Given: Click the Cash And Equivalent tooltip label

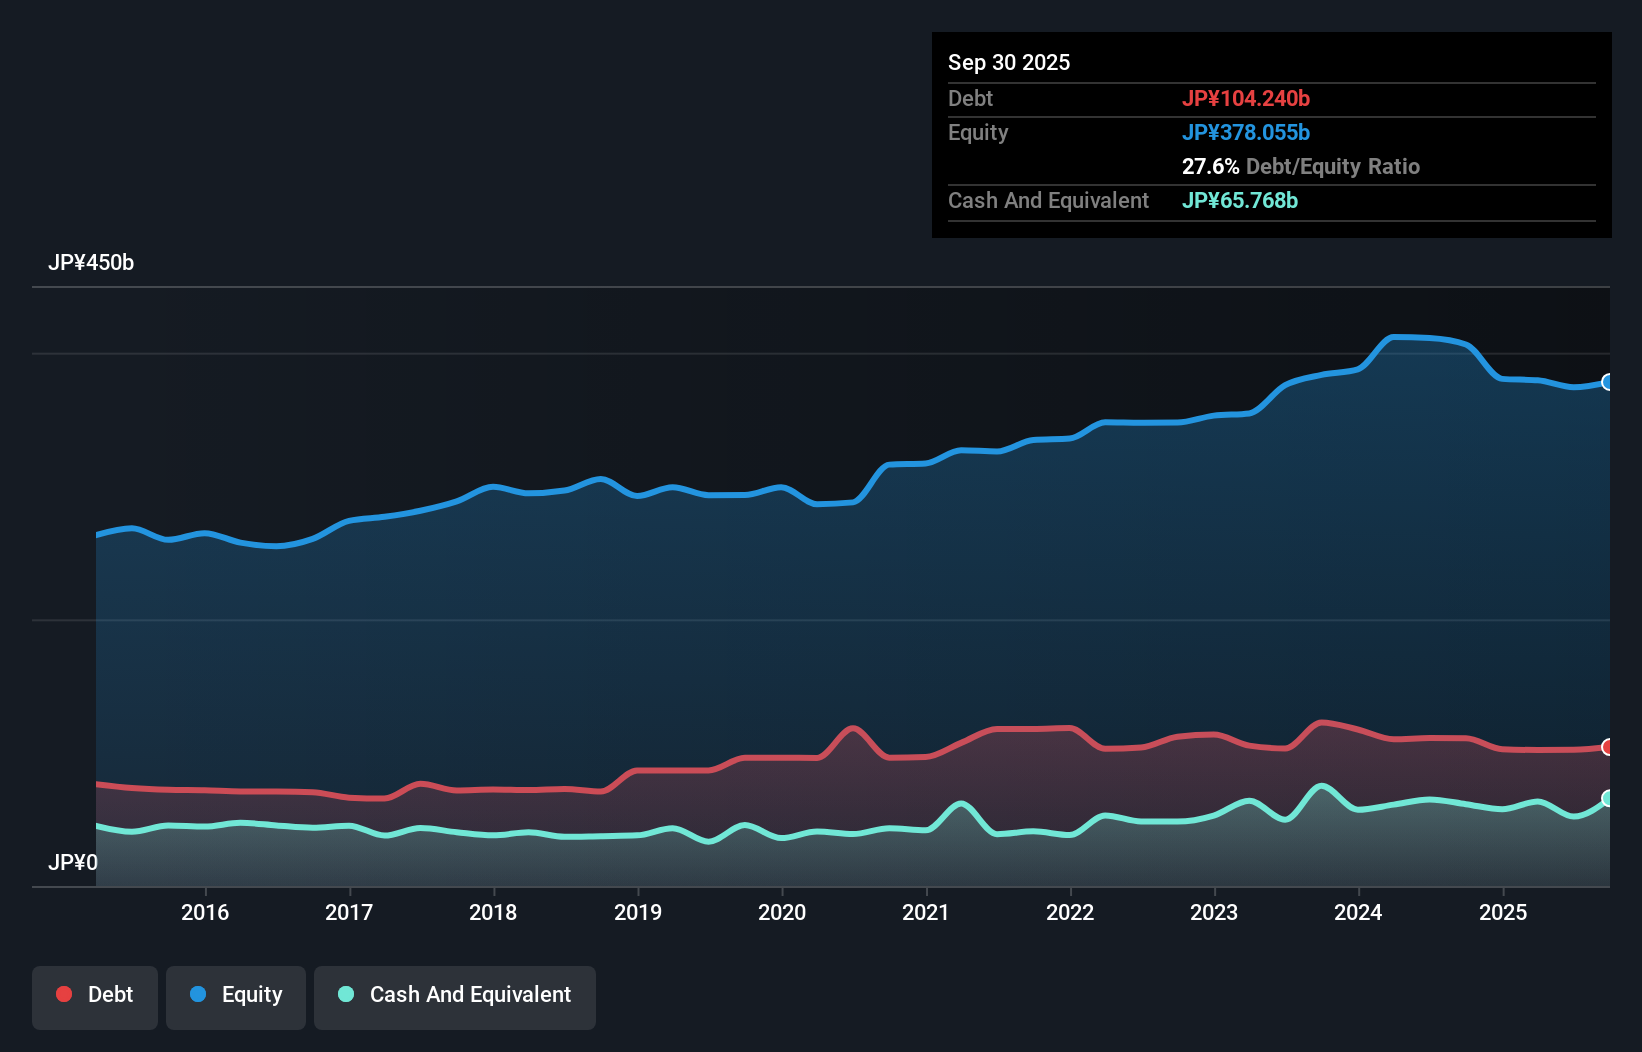Looking at the screenshot, I should click(x=1049, y=200).
